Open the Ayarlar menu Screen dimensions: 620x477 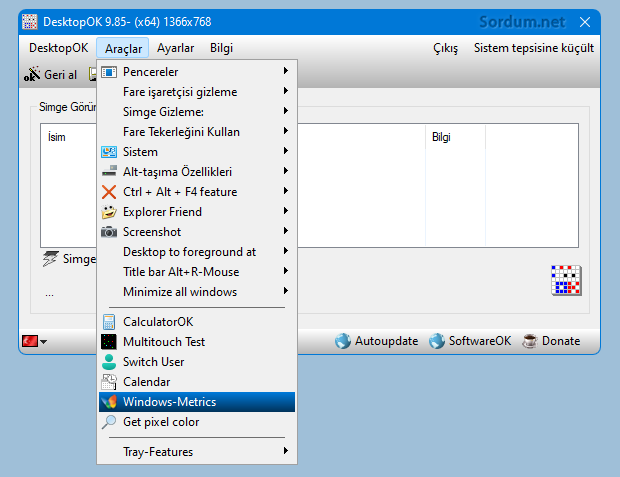click(176, 48)
